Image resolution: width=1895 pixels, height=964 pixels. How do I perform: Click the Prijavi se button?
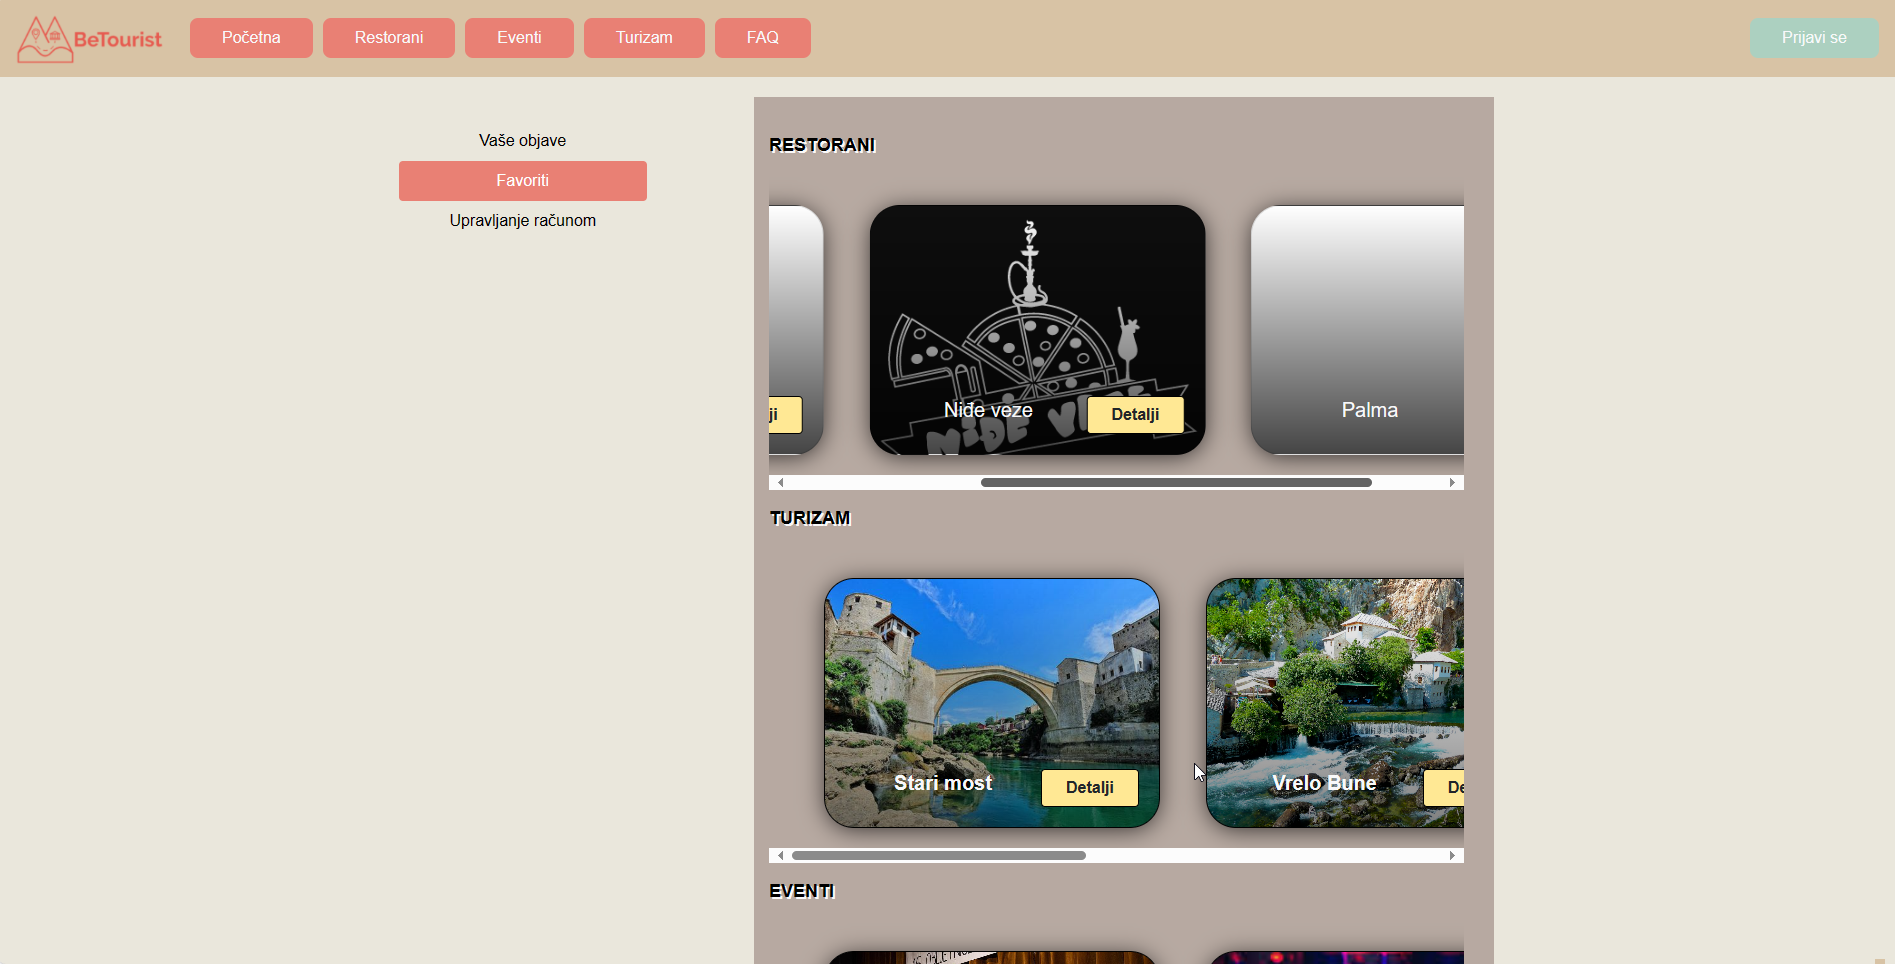[1813, 38]
